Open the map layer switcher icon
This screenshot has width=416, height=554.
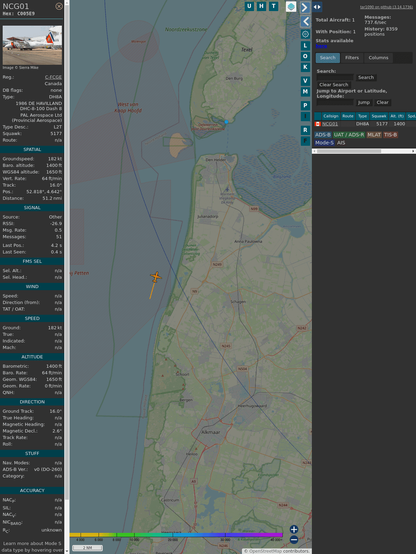[291, 6]
